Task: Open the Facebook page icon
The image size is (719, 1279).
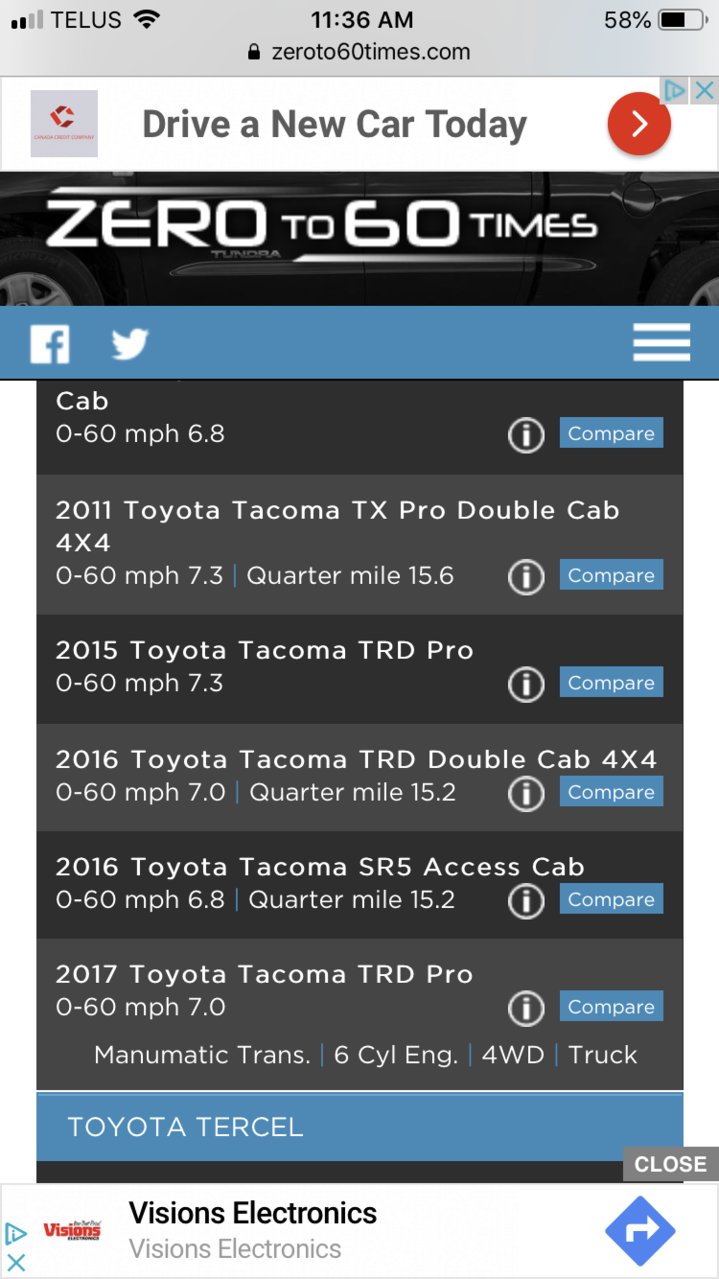Action: [x=50, y=344]
